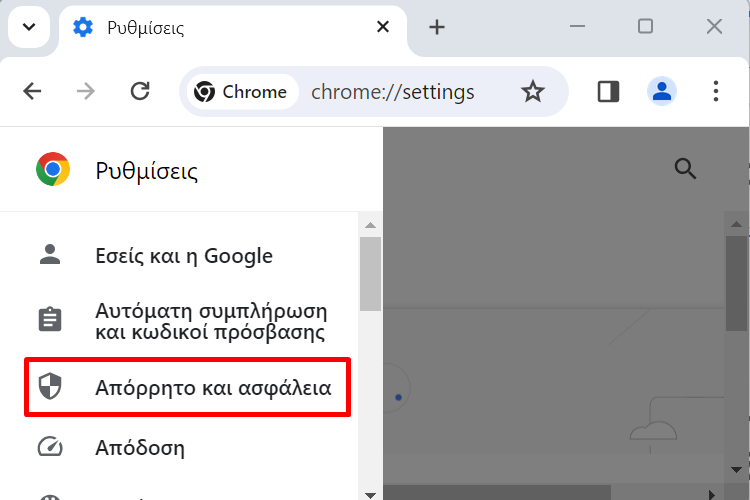Click main page scrollbar down arrow
The width and height of the screenshot is (750, 500).
click(x=737, y=470)
